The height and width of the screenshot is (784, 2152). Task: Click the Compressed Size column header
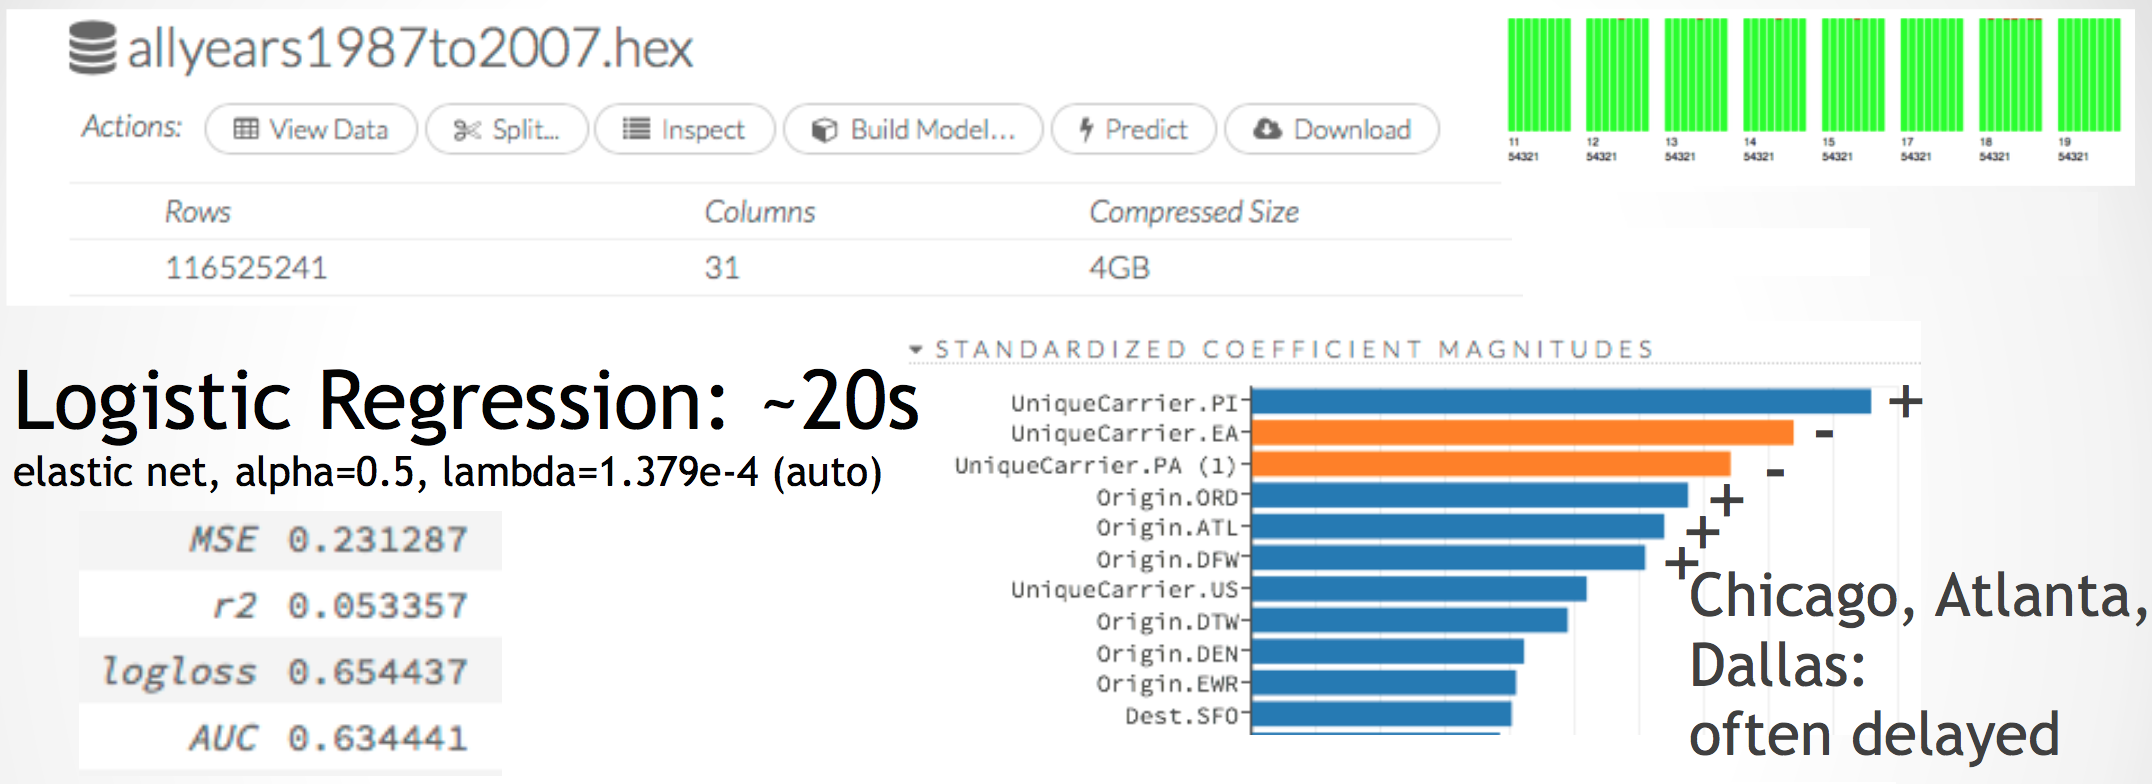click(1194, 212)
